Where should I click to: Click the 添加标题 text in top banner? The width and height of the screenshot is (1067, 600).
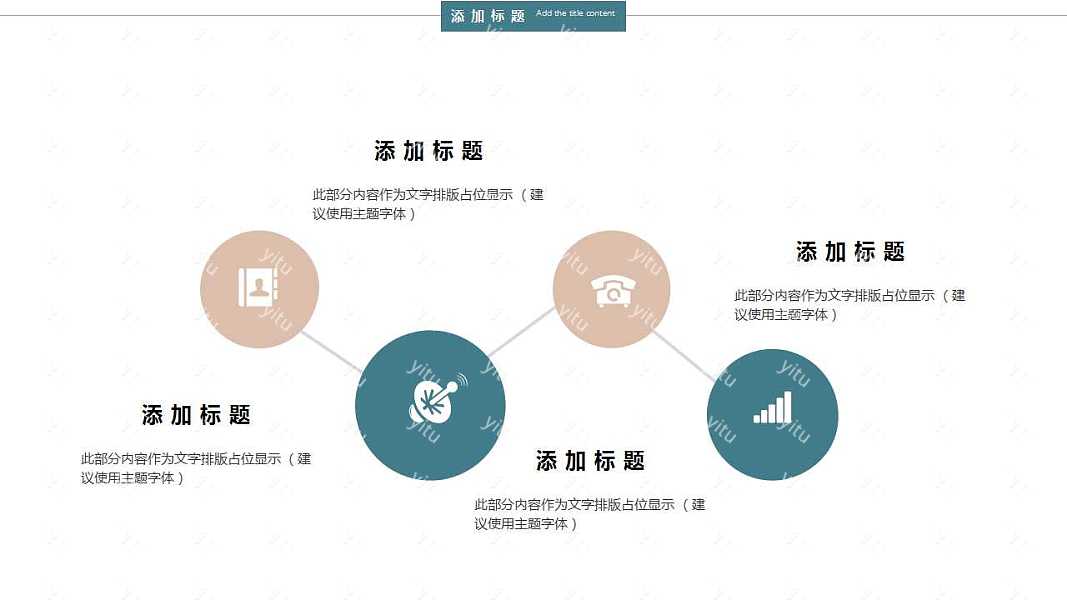point(487,16)
